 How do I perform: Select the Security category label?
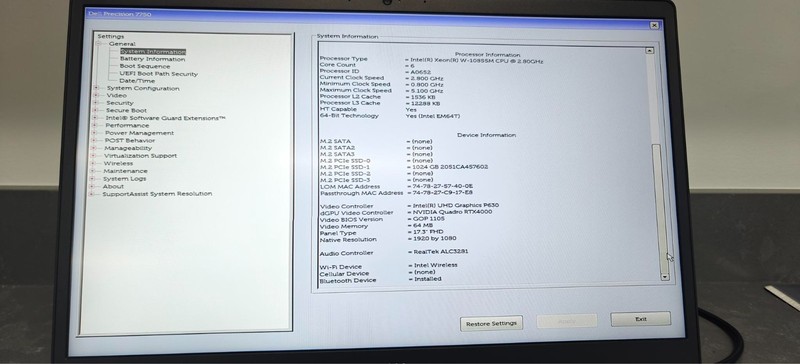point(119,103)
